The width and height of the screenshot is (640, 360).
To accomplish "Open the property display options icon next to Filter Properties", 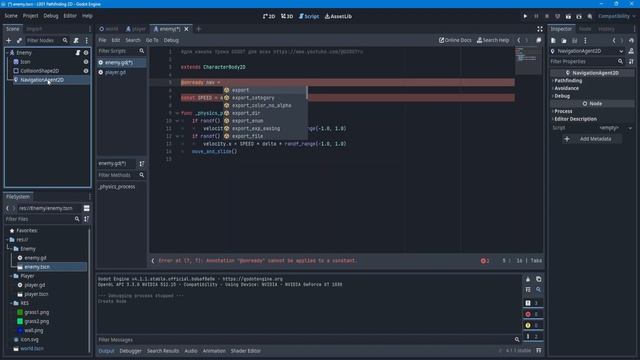I will click(631, 61).
